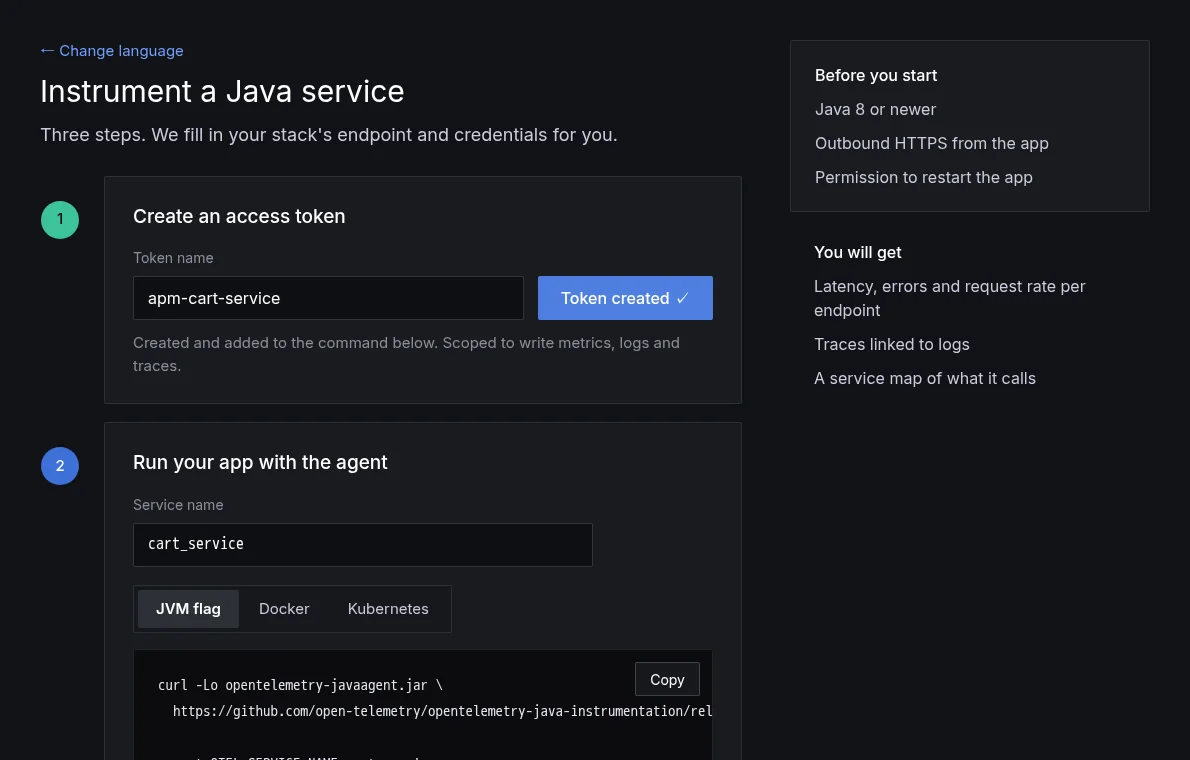Click 'Permission to restart the app' requirement
Image resolution: width=1190 pixels, height=760 pixels.
point(924,178)
